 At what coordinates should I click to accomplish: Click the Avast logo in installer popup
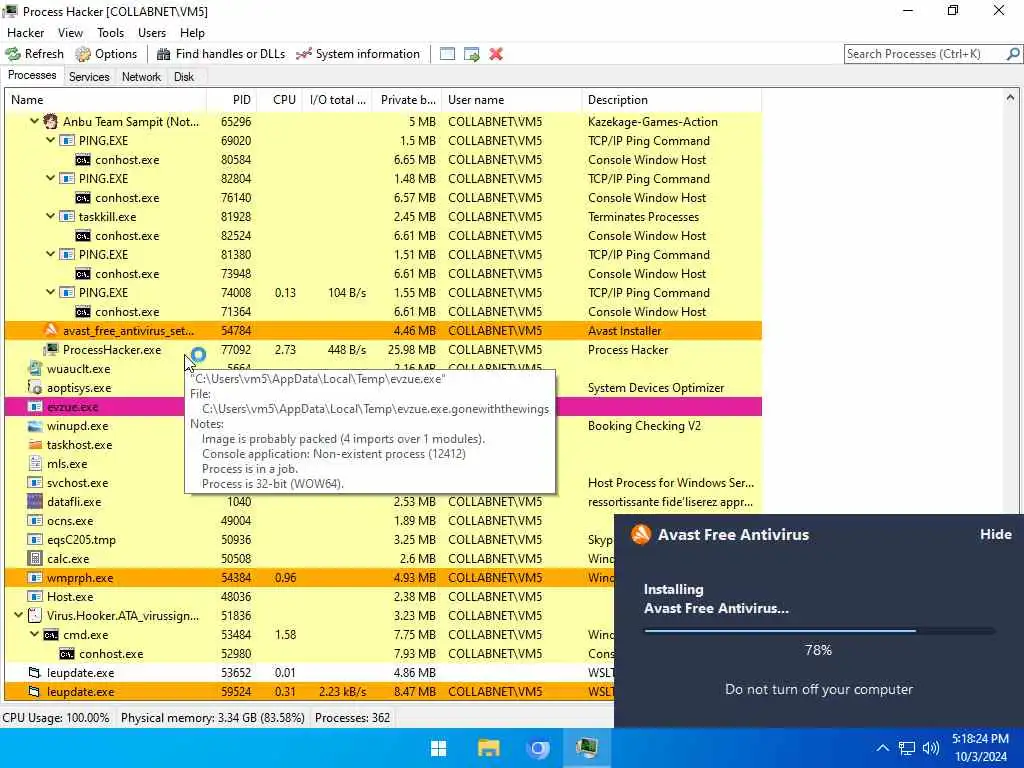[x=641, y=534]
